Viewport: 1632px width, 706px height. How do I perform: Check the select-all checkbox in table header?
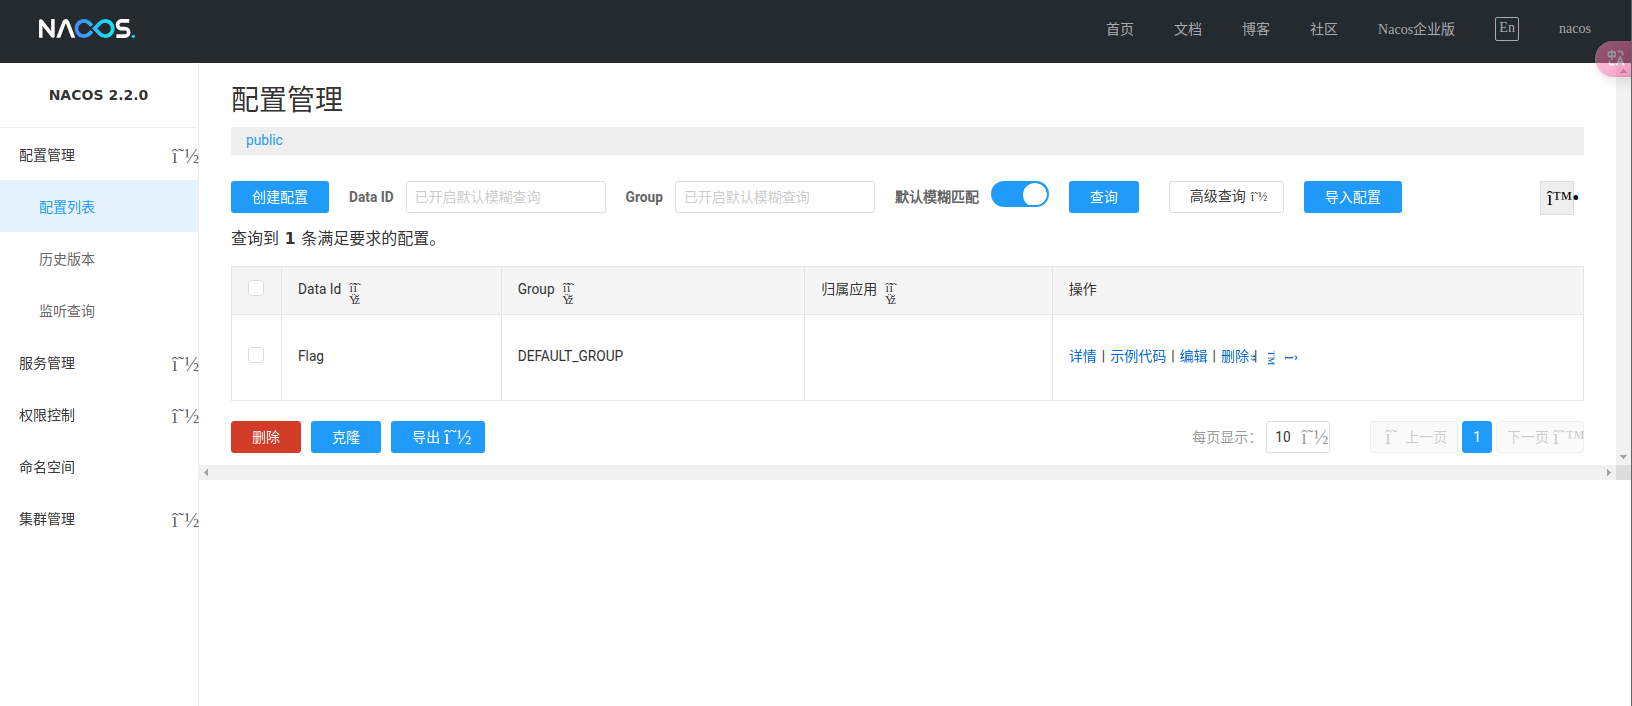pos(256,288)
